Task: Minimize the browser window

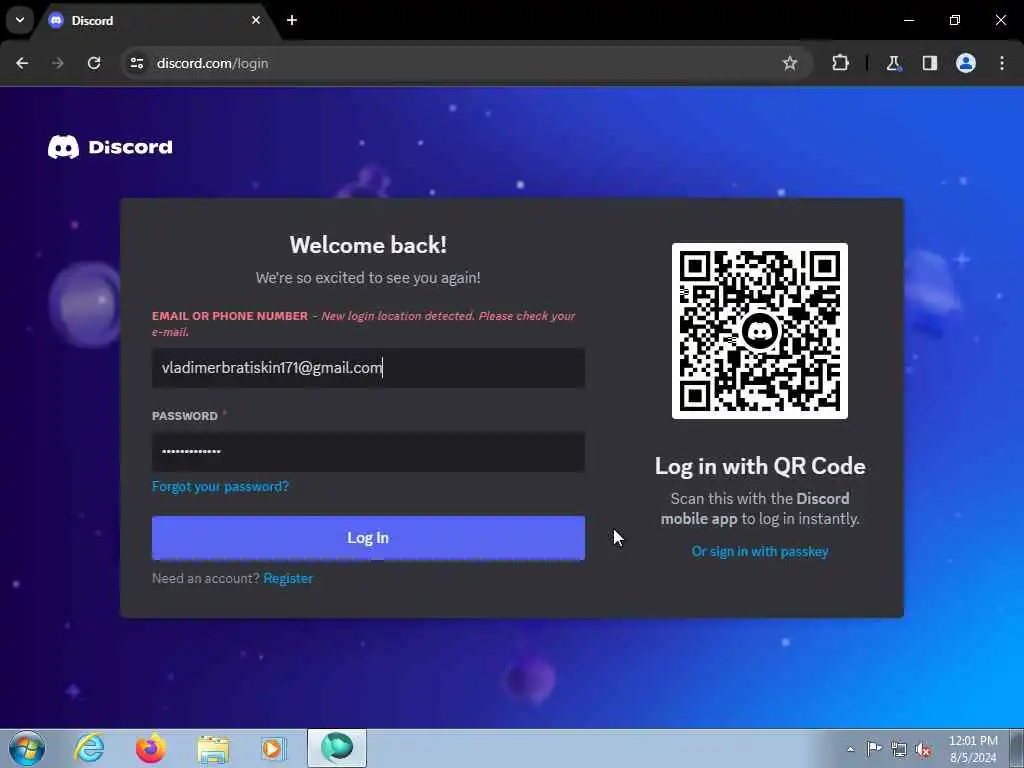Action: [x=908, y=20]
